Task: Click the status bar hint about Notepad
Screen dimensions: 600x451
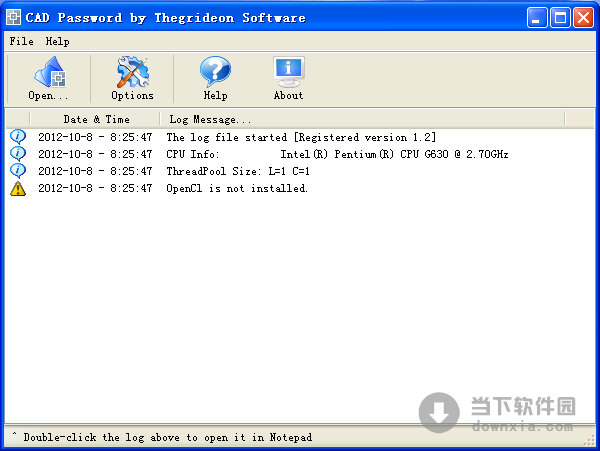Action: coord(168,437)
